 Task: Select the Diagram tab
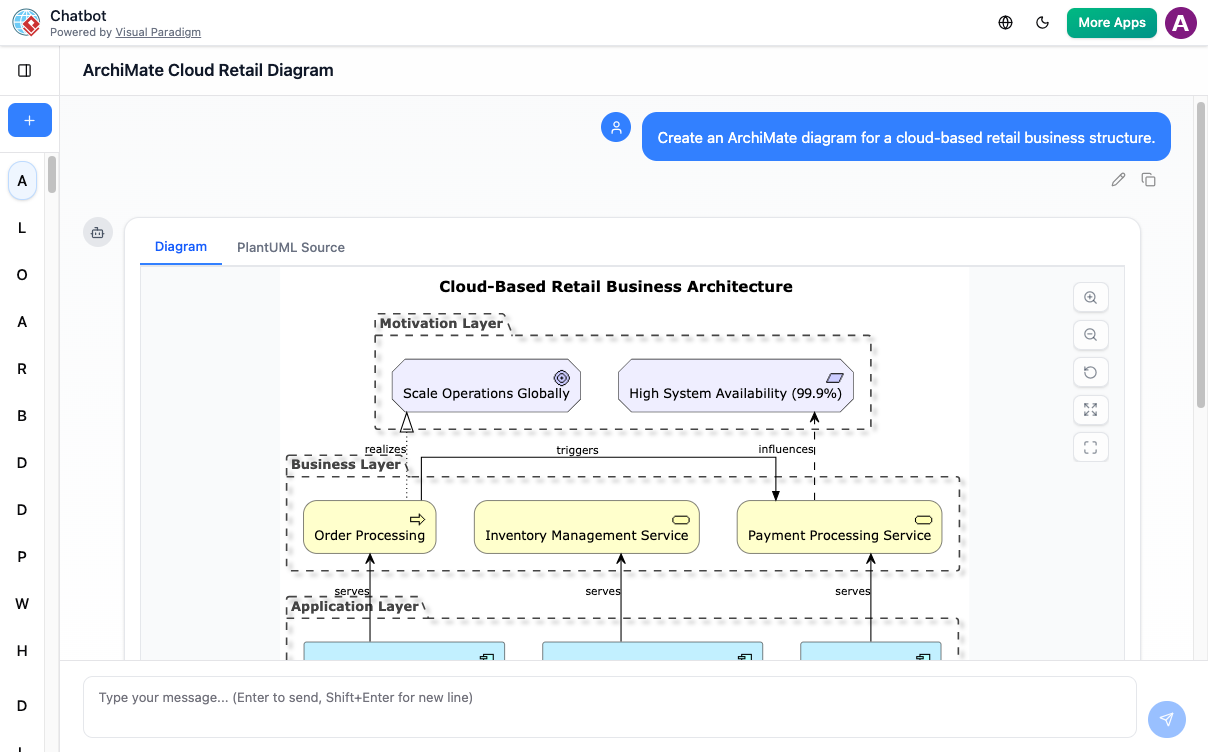click(181, 247)
